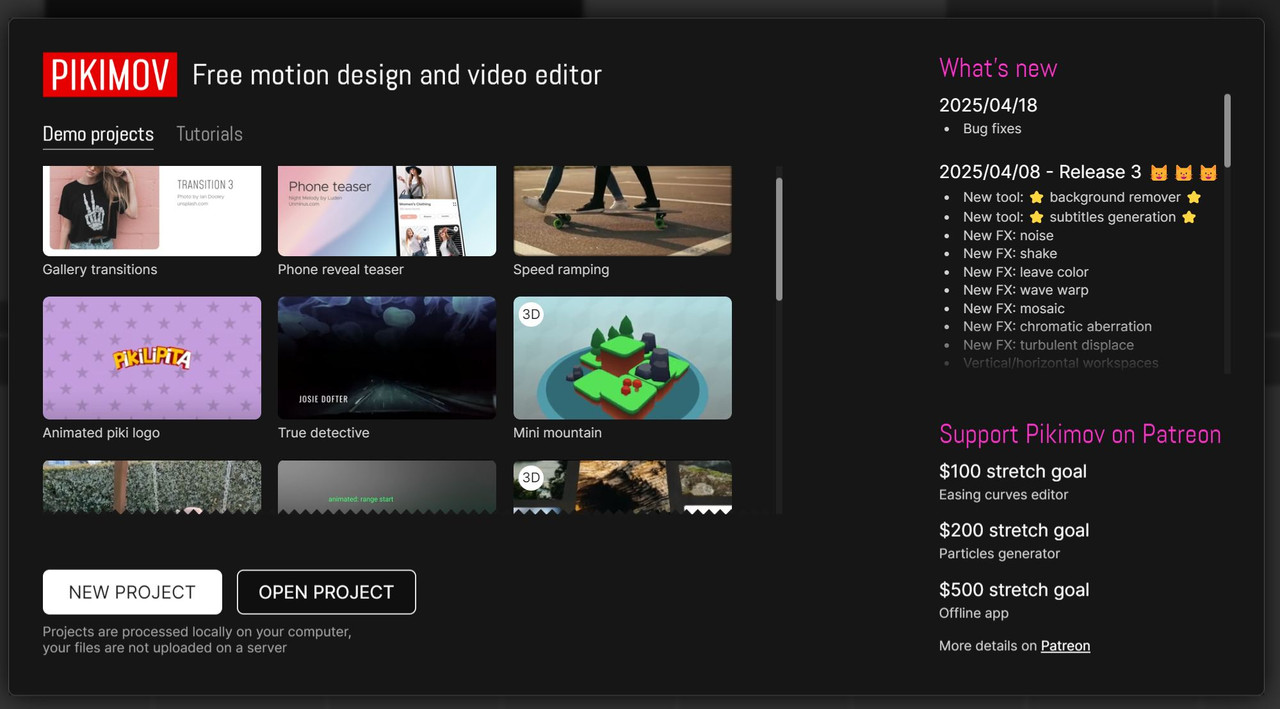Click the demo projects list scrollbar
The image size is (1280, 709).
[779, 239]
